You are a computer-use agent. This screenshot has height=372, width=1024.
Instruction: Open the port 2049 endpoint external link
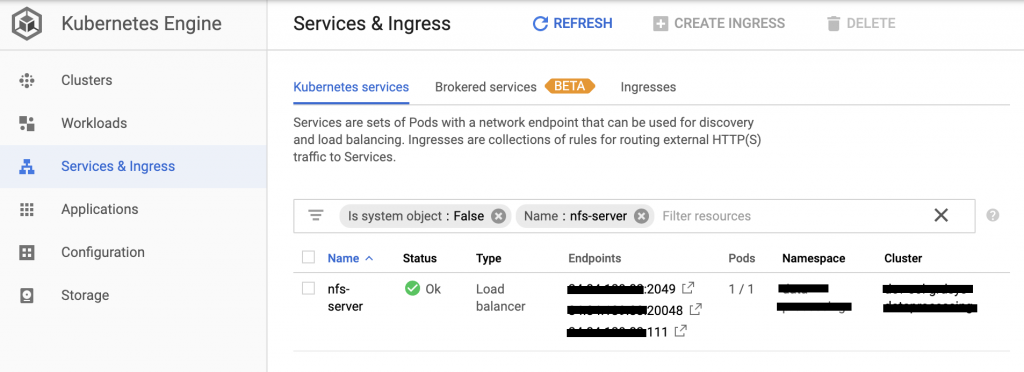pyautogui.click(x=688, y=288)
